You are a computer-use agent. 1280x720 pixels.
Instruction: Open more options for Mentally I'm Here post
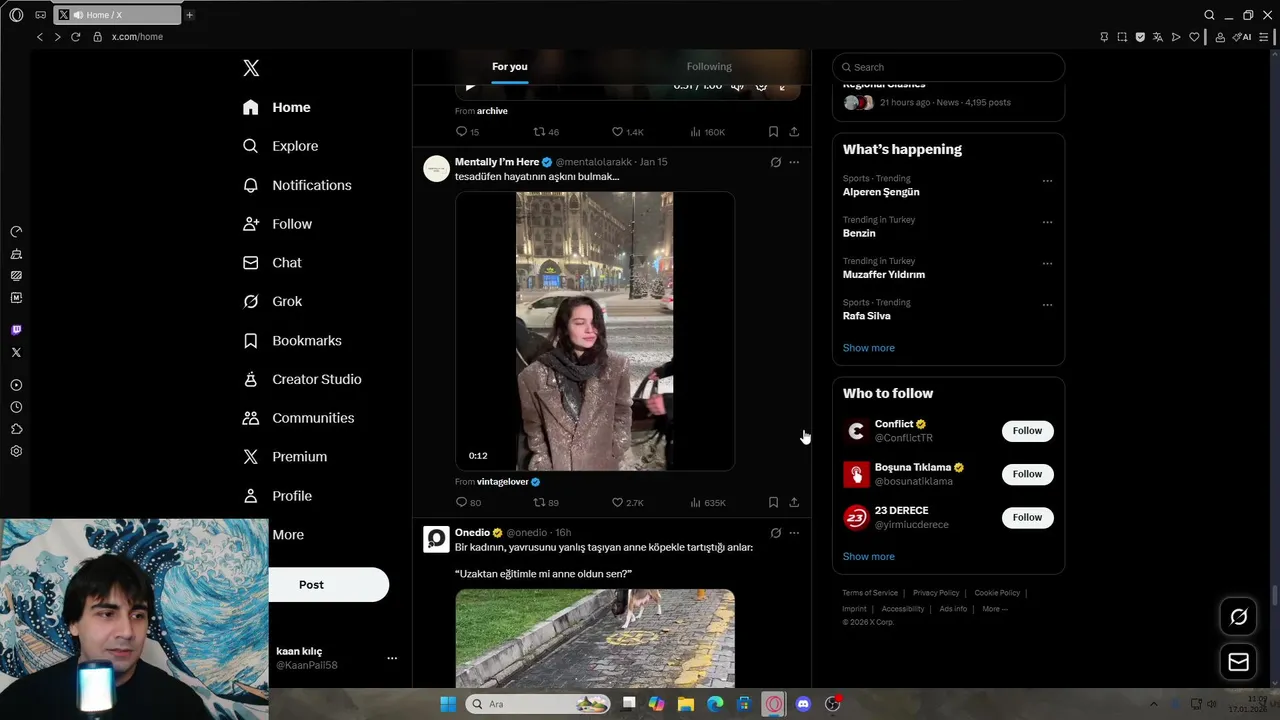794,162
